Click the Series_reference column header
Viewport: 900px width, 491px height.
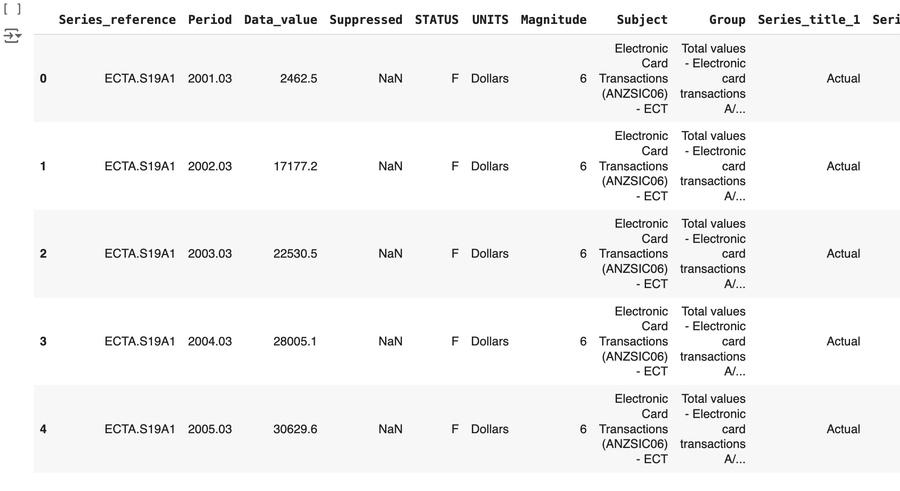click(x=117, y=20)
